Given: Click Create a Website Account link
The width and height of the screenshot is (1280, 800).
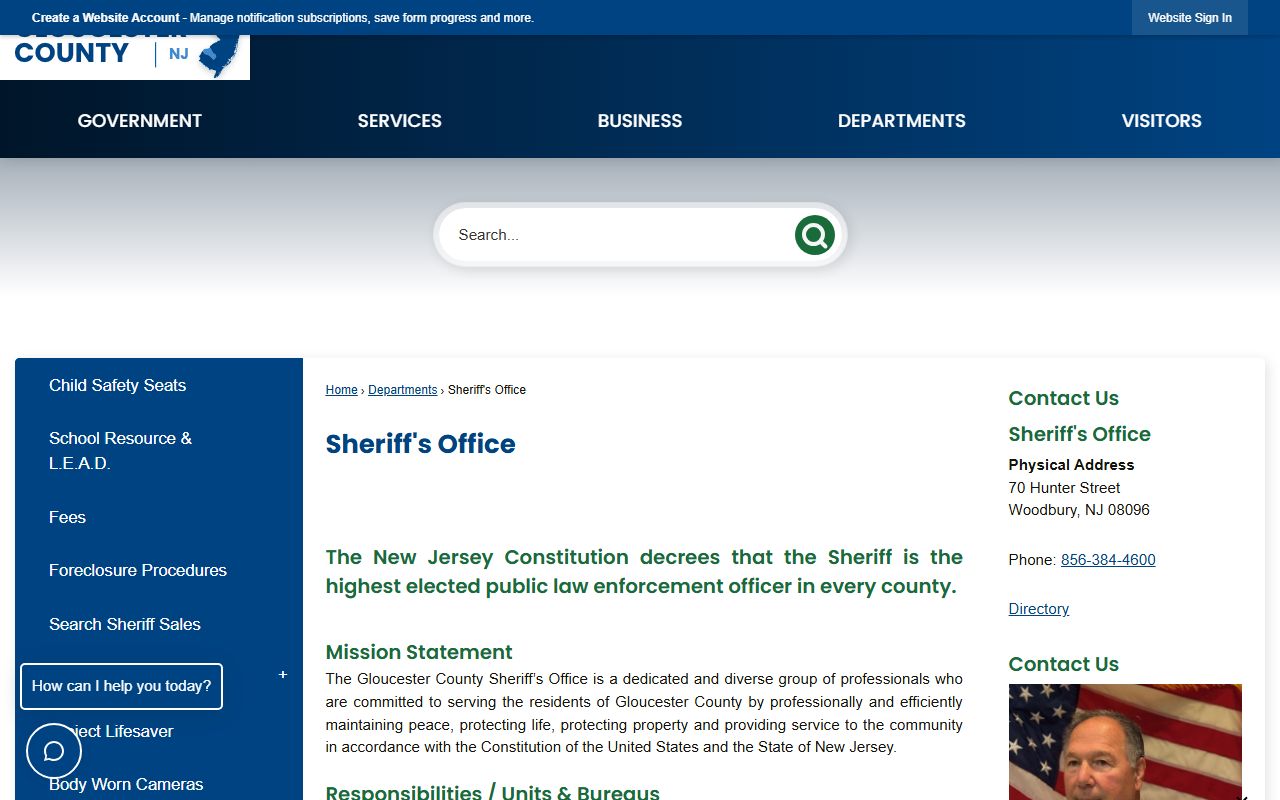Looking at the screenshot, I should (x=106, y=18).
